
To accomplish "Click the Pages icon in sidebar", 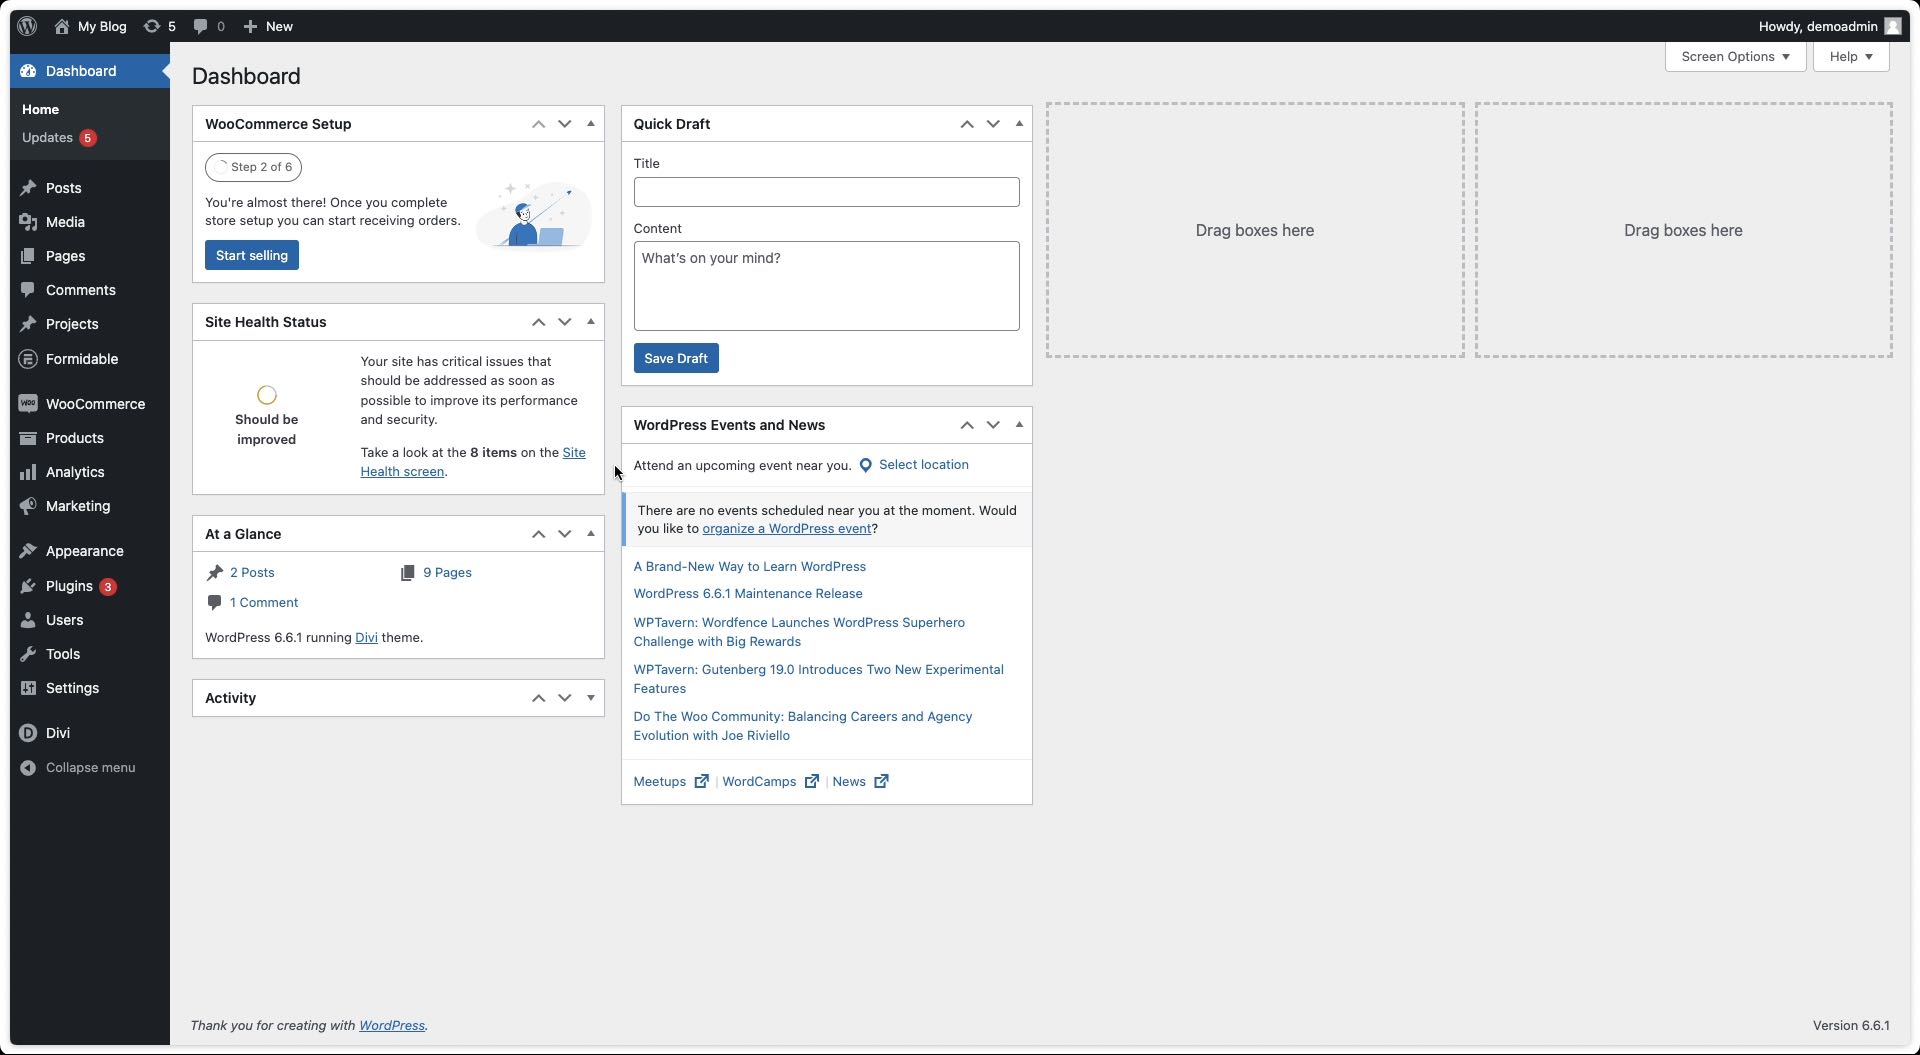I will 28,256.
